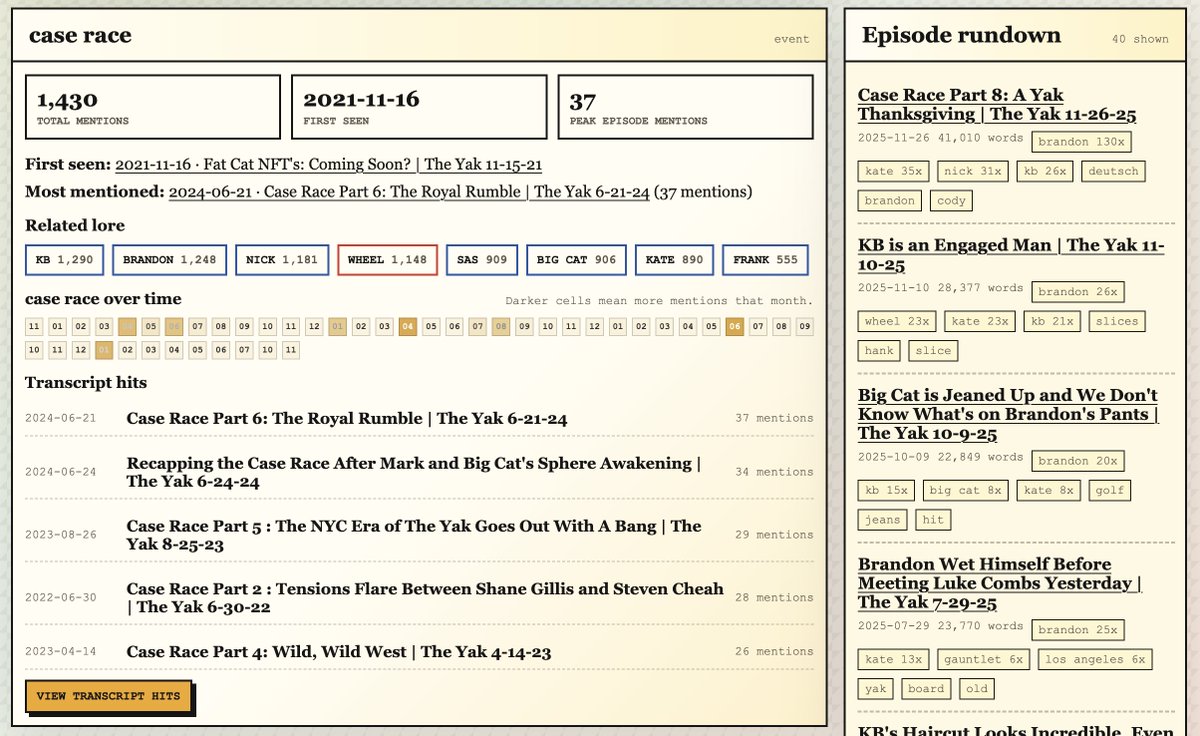Click the kate 23x tag
This screenshot has width=1200, height=736.
(979, 321)
